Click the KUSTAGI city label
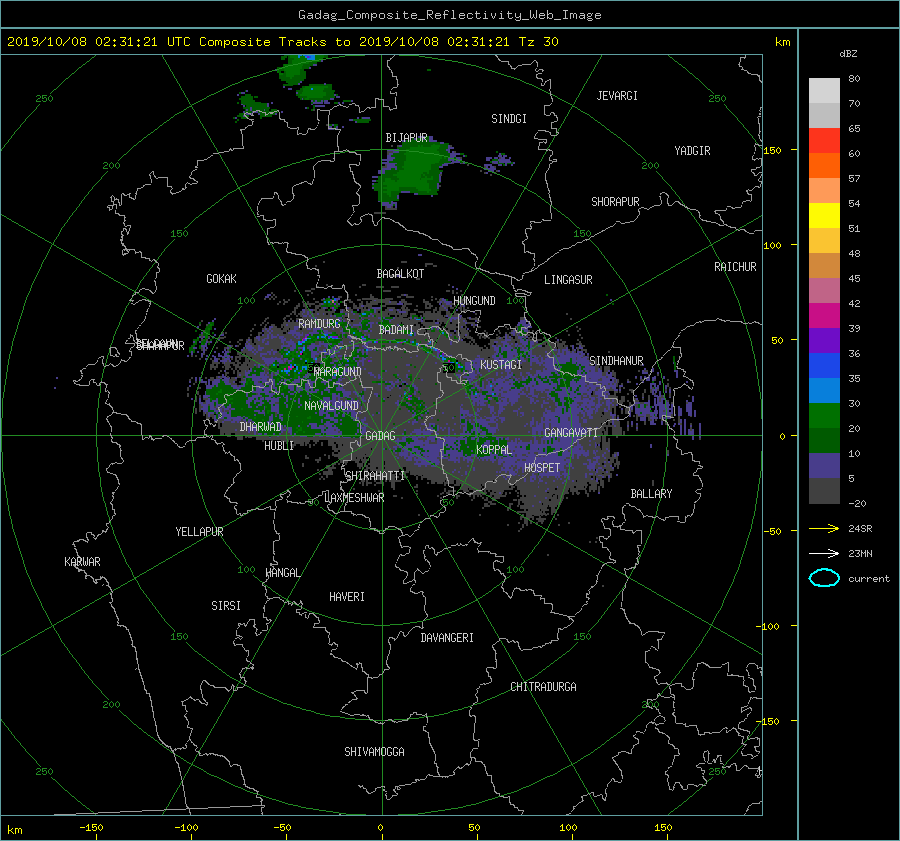Screen dimensions: 900x841 [x=501, y=365]
